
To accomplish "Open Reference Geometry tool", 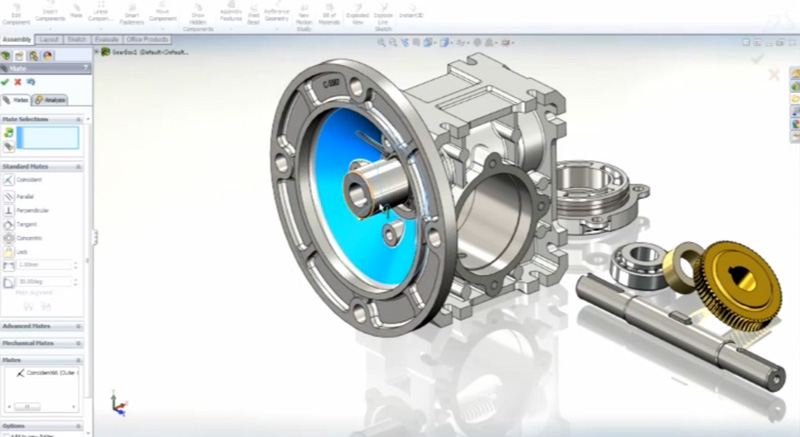I will [x=277, y=13].
